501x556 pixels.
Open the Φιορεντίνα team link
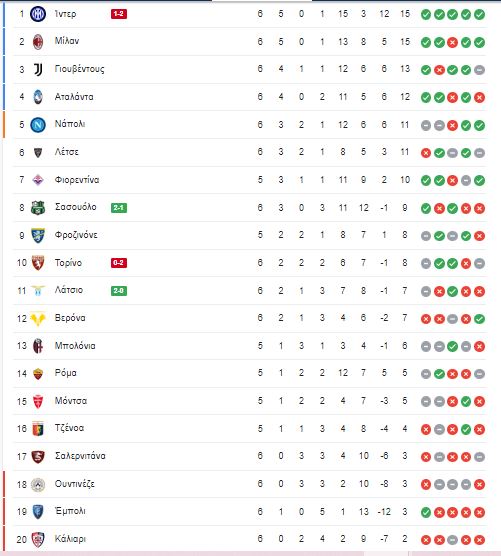pyautogui.click(x=77, y=180)
